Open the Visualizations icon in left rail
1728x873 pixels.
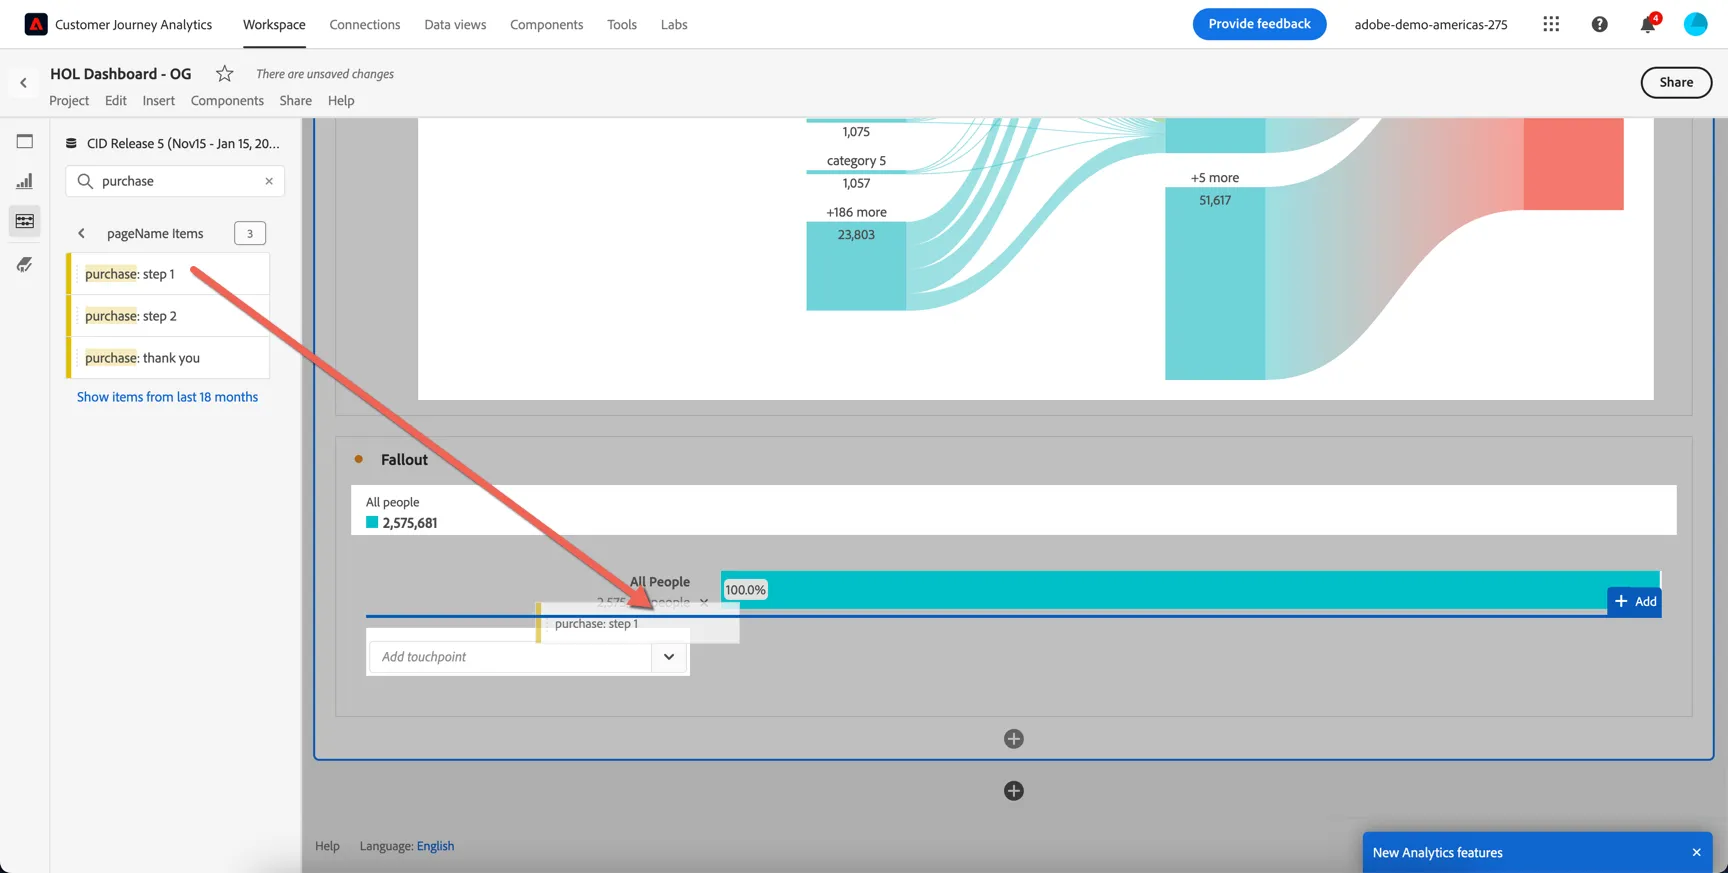click(x=25, y=182)
